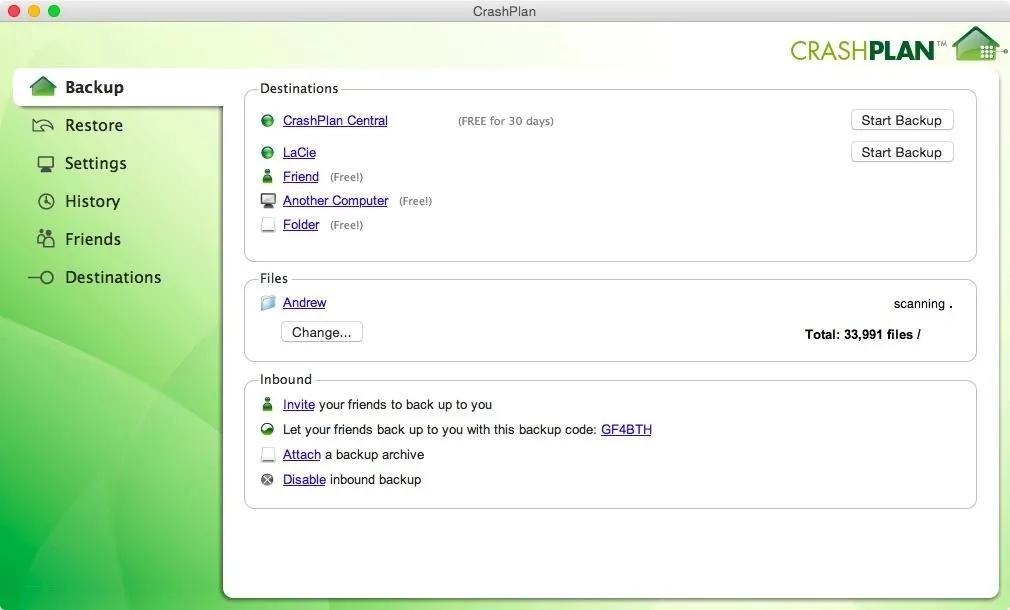Click the Folder destination link
Image resolution: width=1010 pixels, height=610 pixels.
coord(301,224)
